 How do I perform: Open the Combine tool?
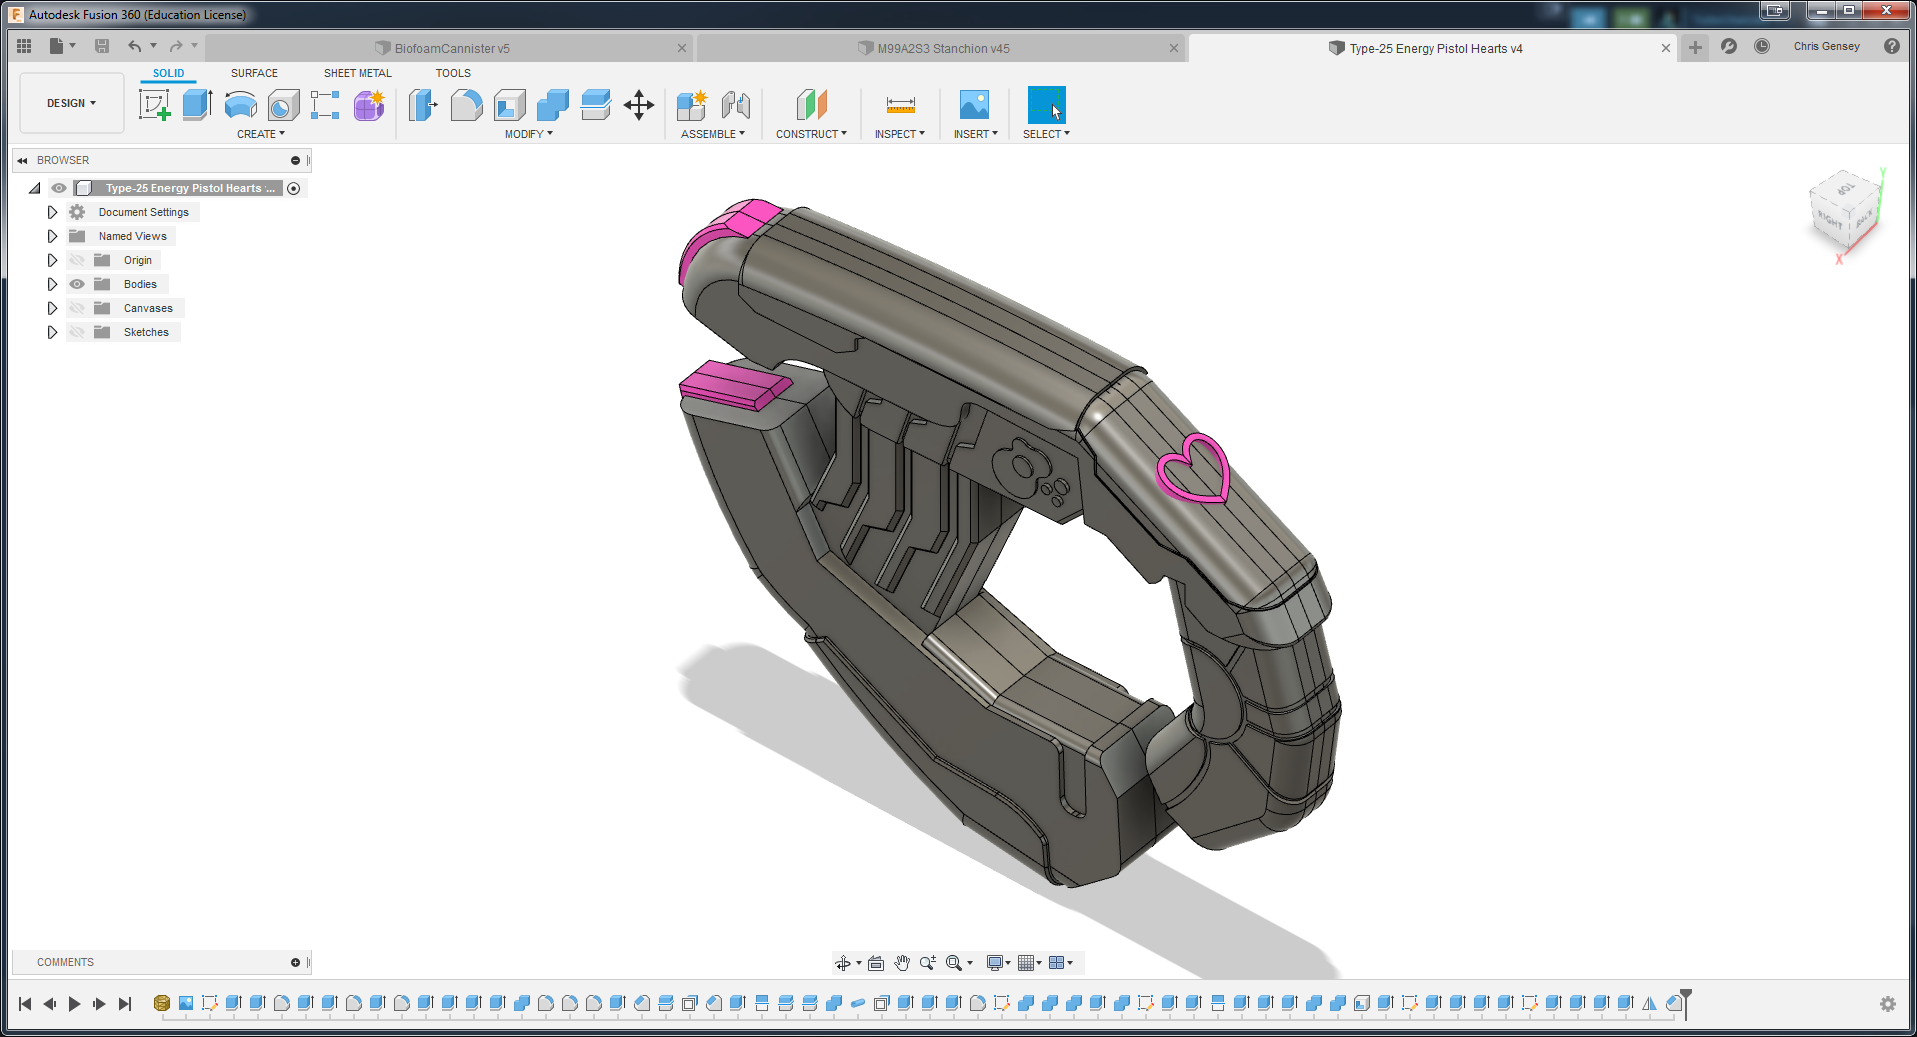[552, 105]
